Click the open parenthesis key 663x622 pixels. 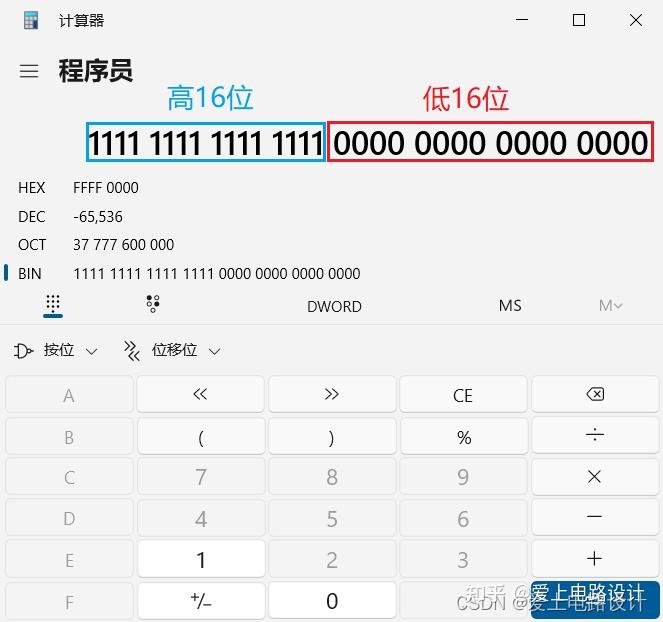click(201, 436)
